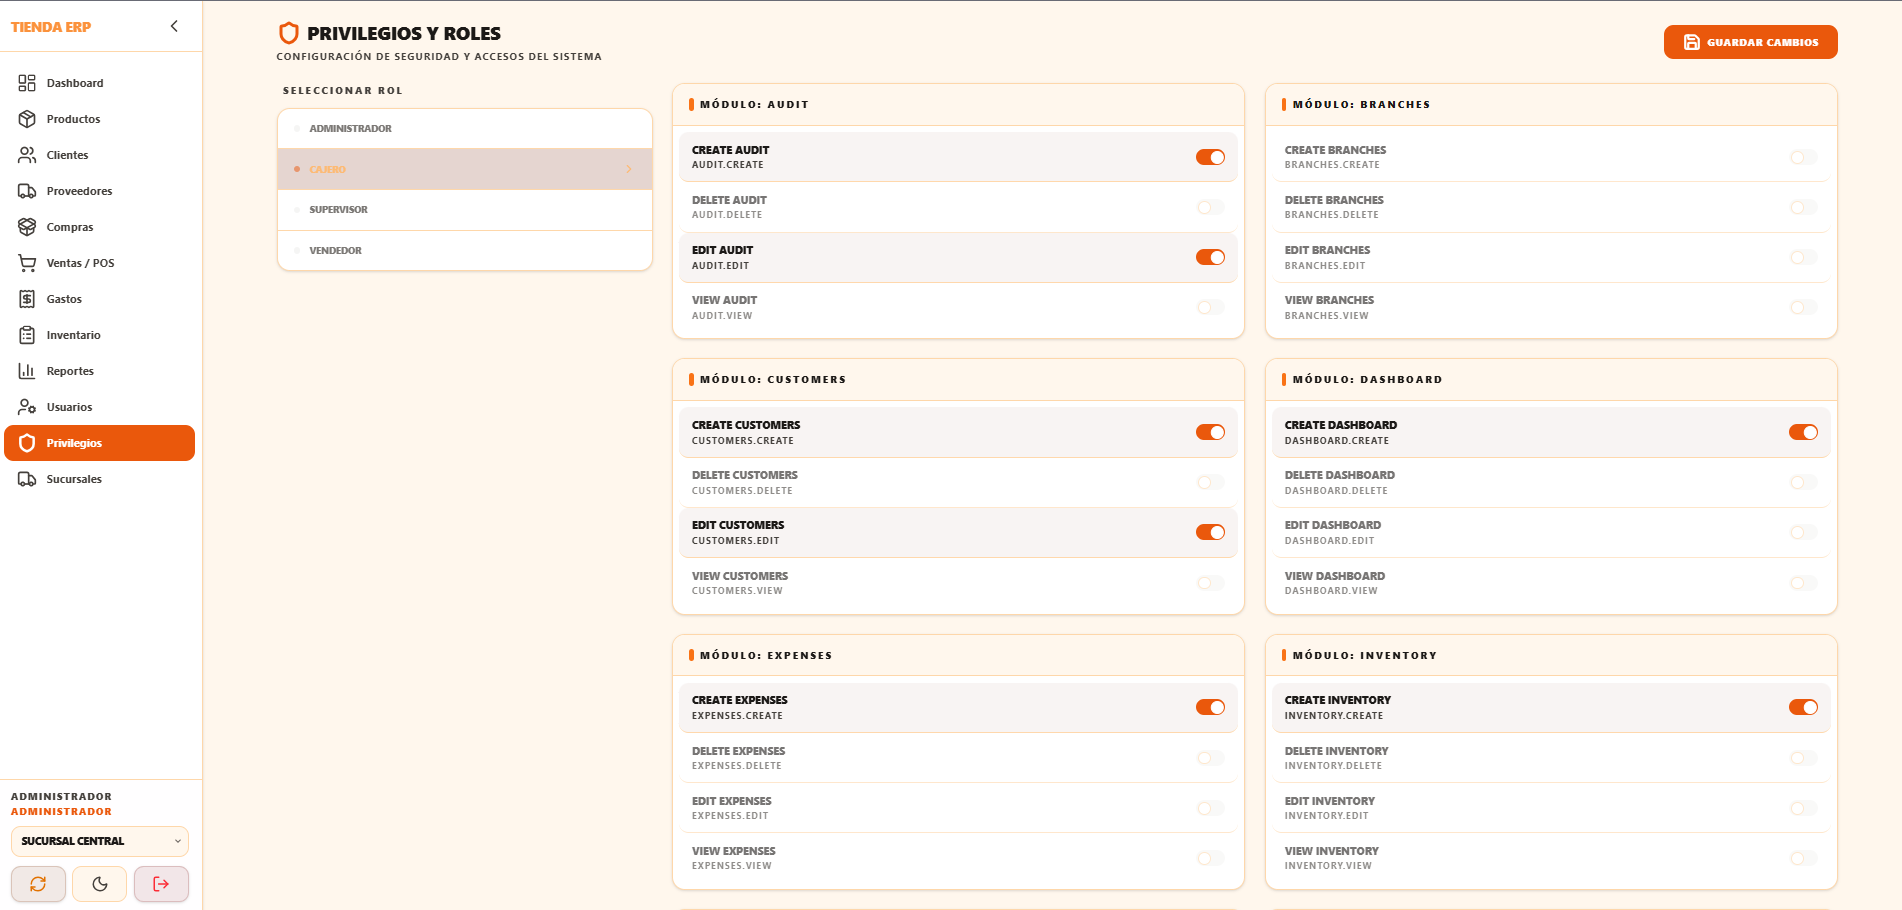The height and width of the screenshot is (910, 1902).
Task: Click the logout icon button
Action: click(161, 884)
